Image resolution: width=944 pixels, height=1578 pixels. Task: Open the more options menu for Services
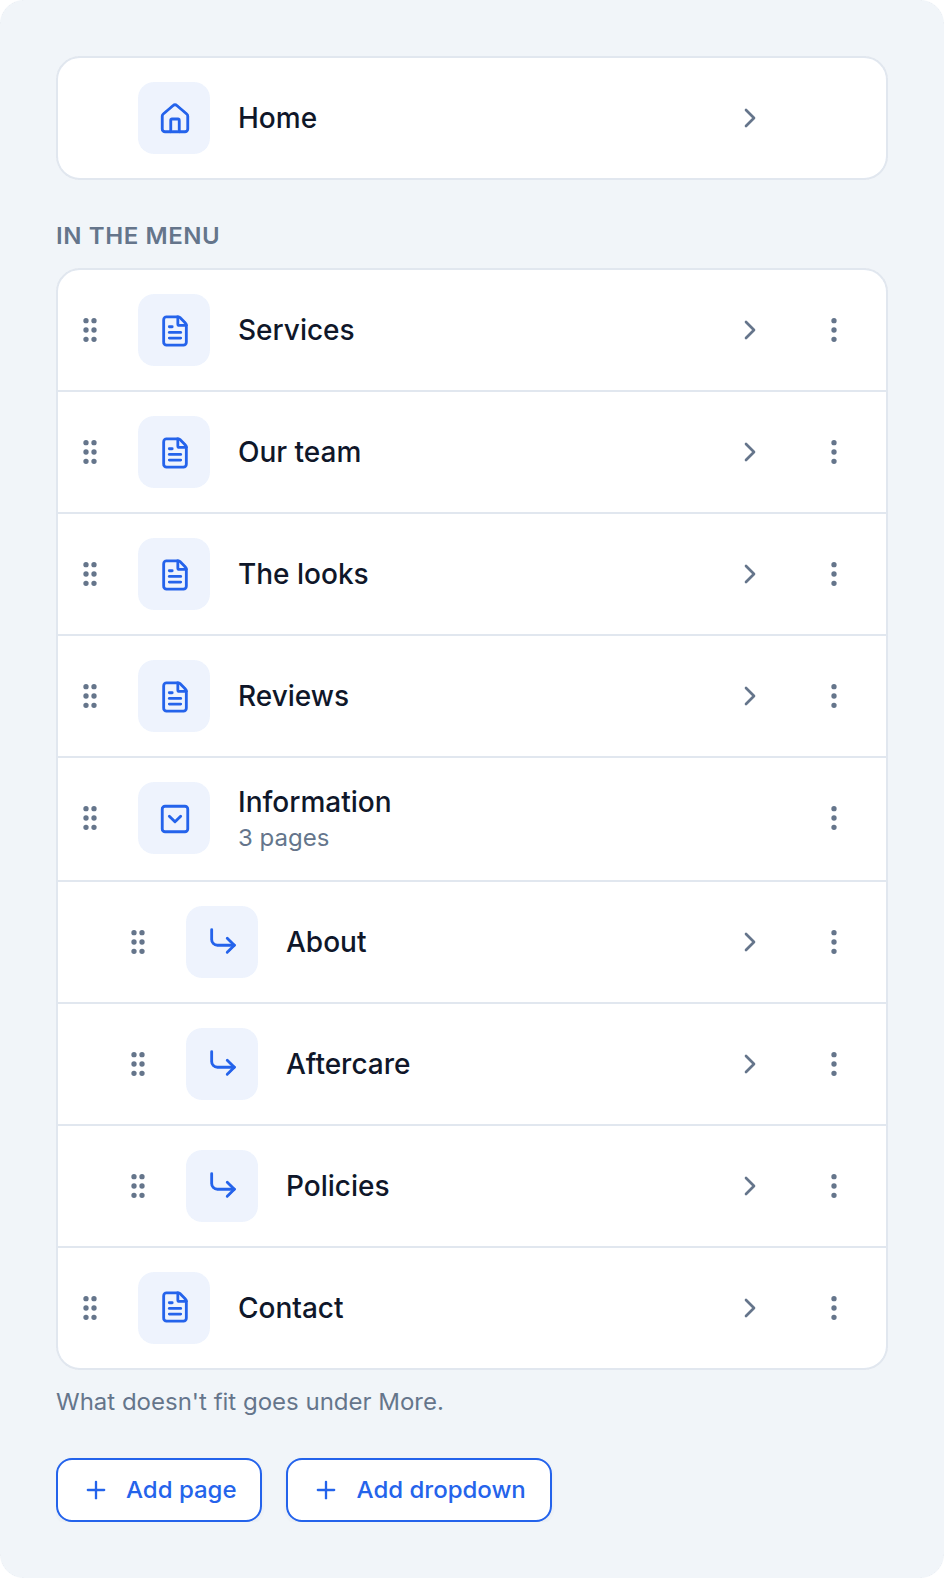834,330
